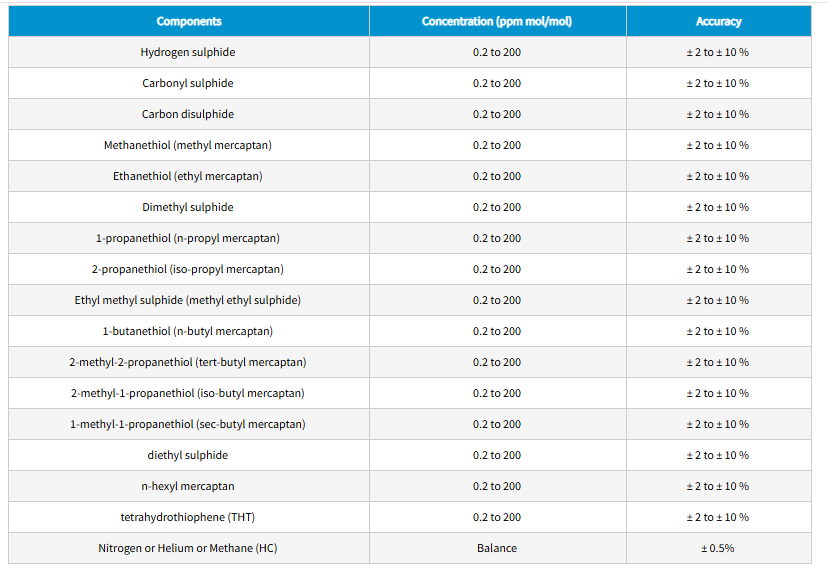Click 1-propanethiol (n-propyl mercaptan) entry
Screen dimensions: 828x580
coord(188,238)
